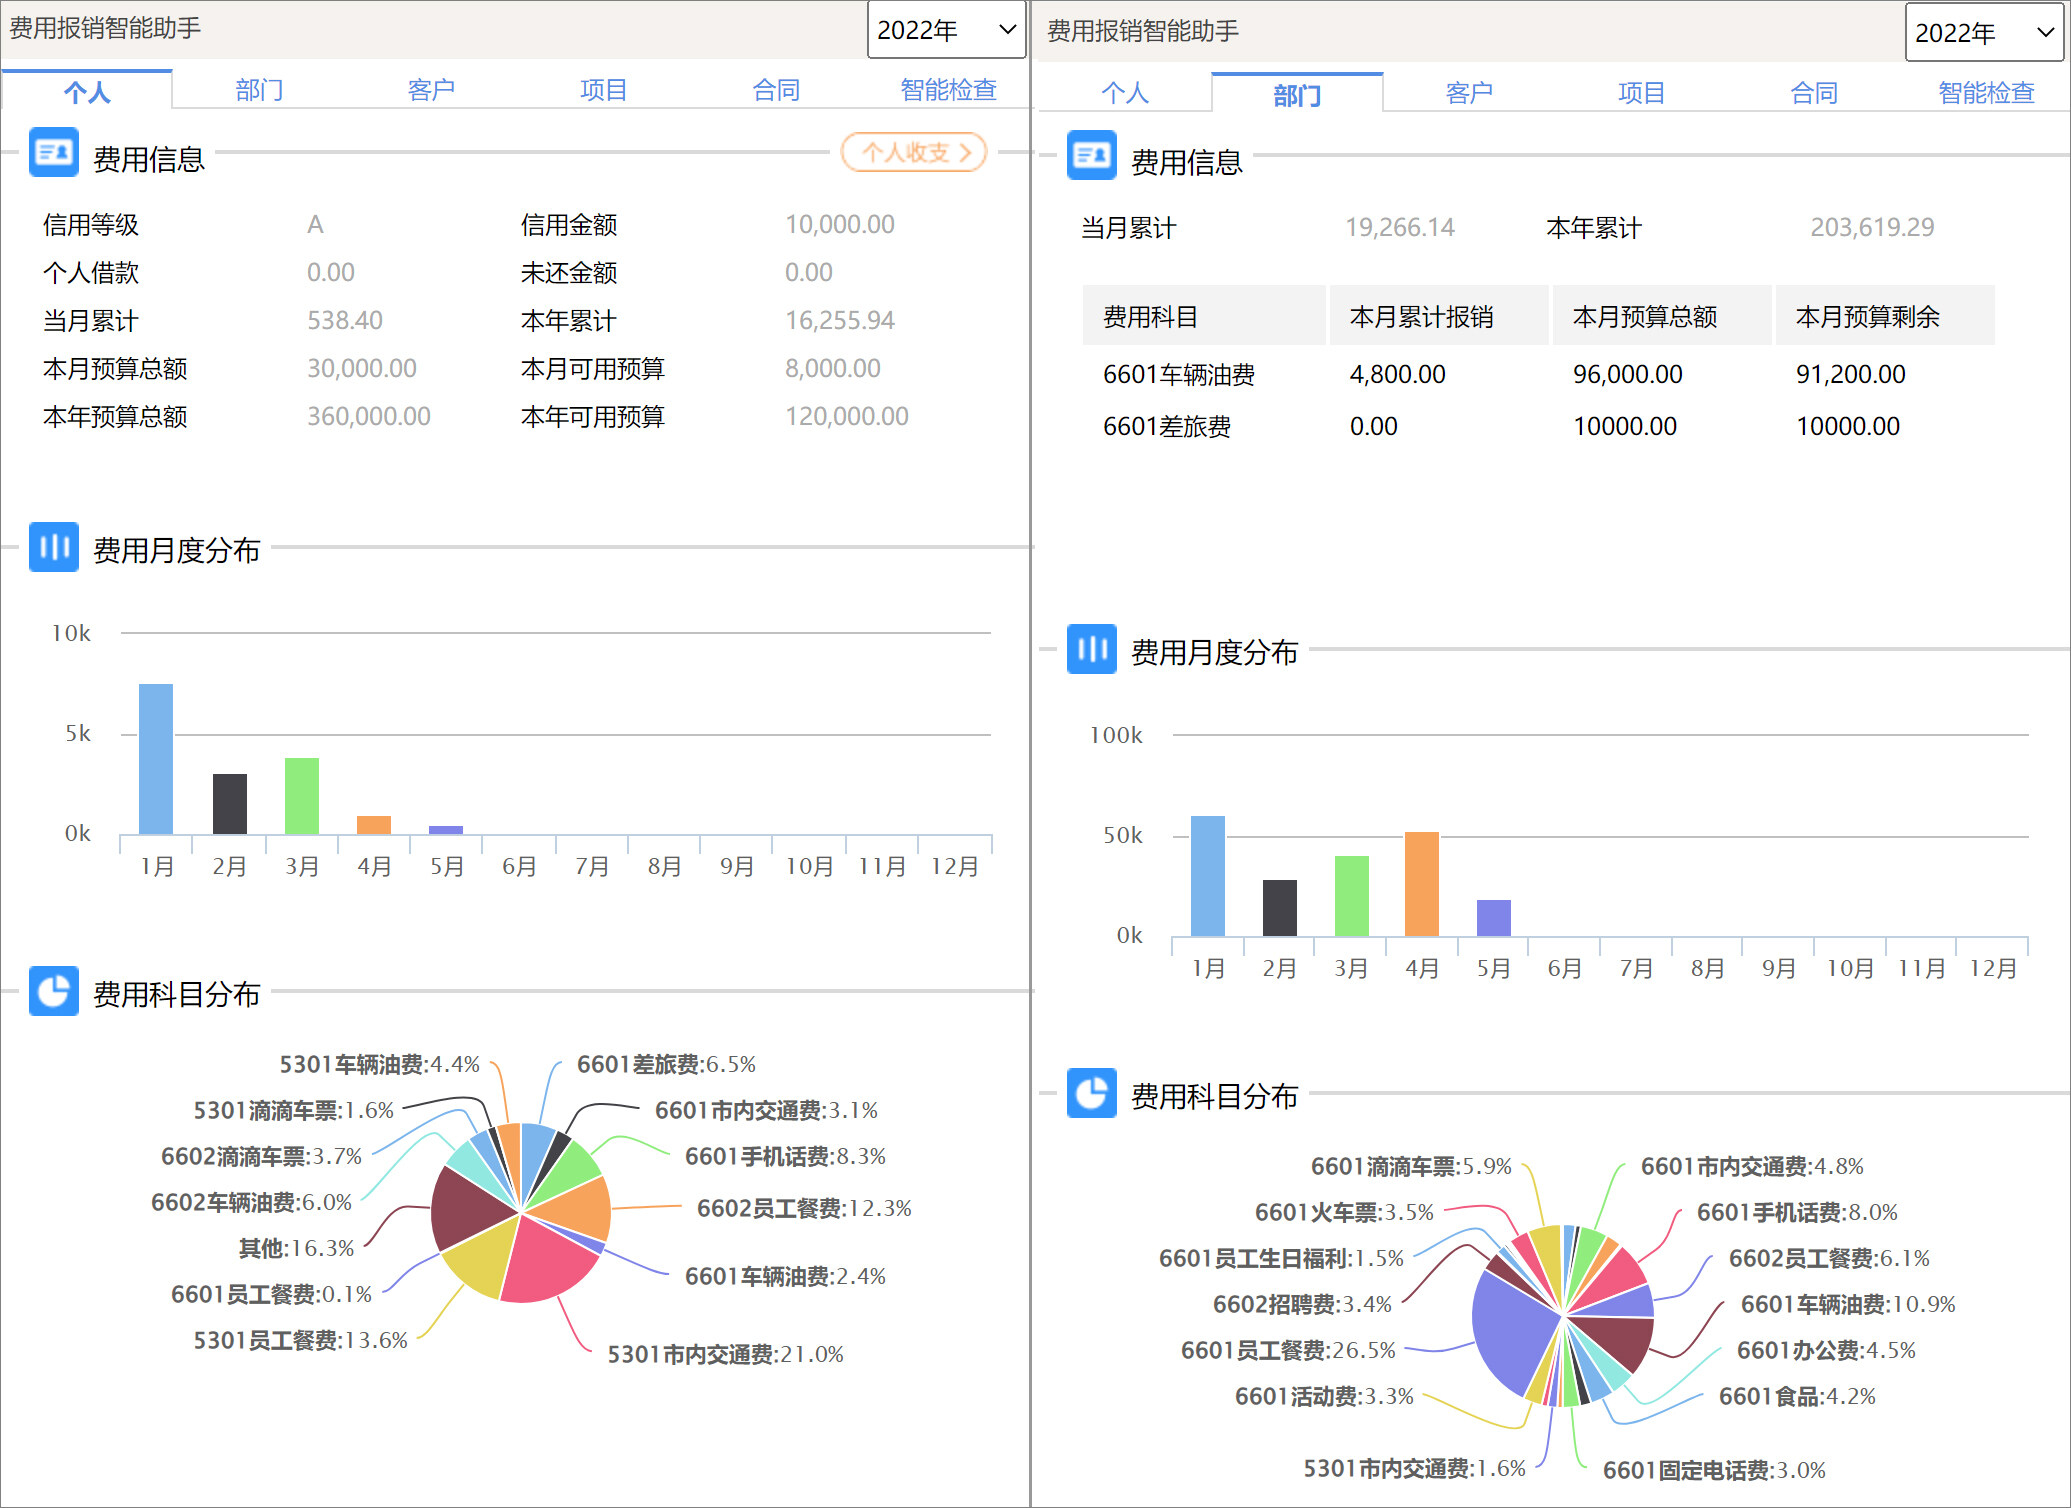Image resolution: width=2071 pixels, height=1508 pixels.
Task: Click left panel 费用信息 card icon
Action: point(53,153)
